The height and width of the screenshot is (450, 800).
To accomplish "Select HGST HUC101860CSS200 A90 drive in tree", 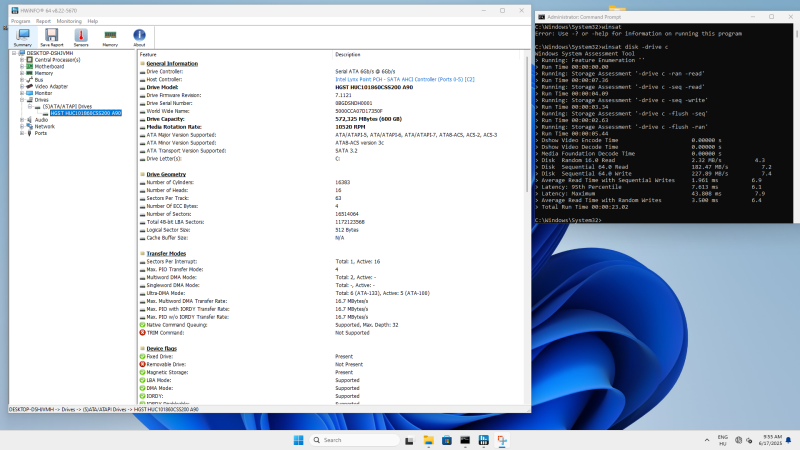I will click(x=86, y=113).
